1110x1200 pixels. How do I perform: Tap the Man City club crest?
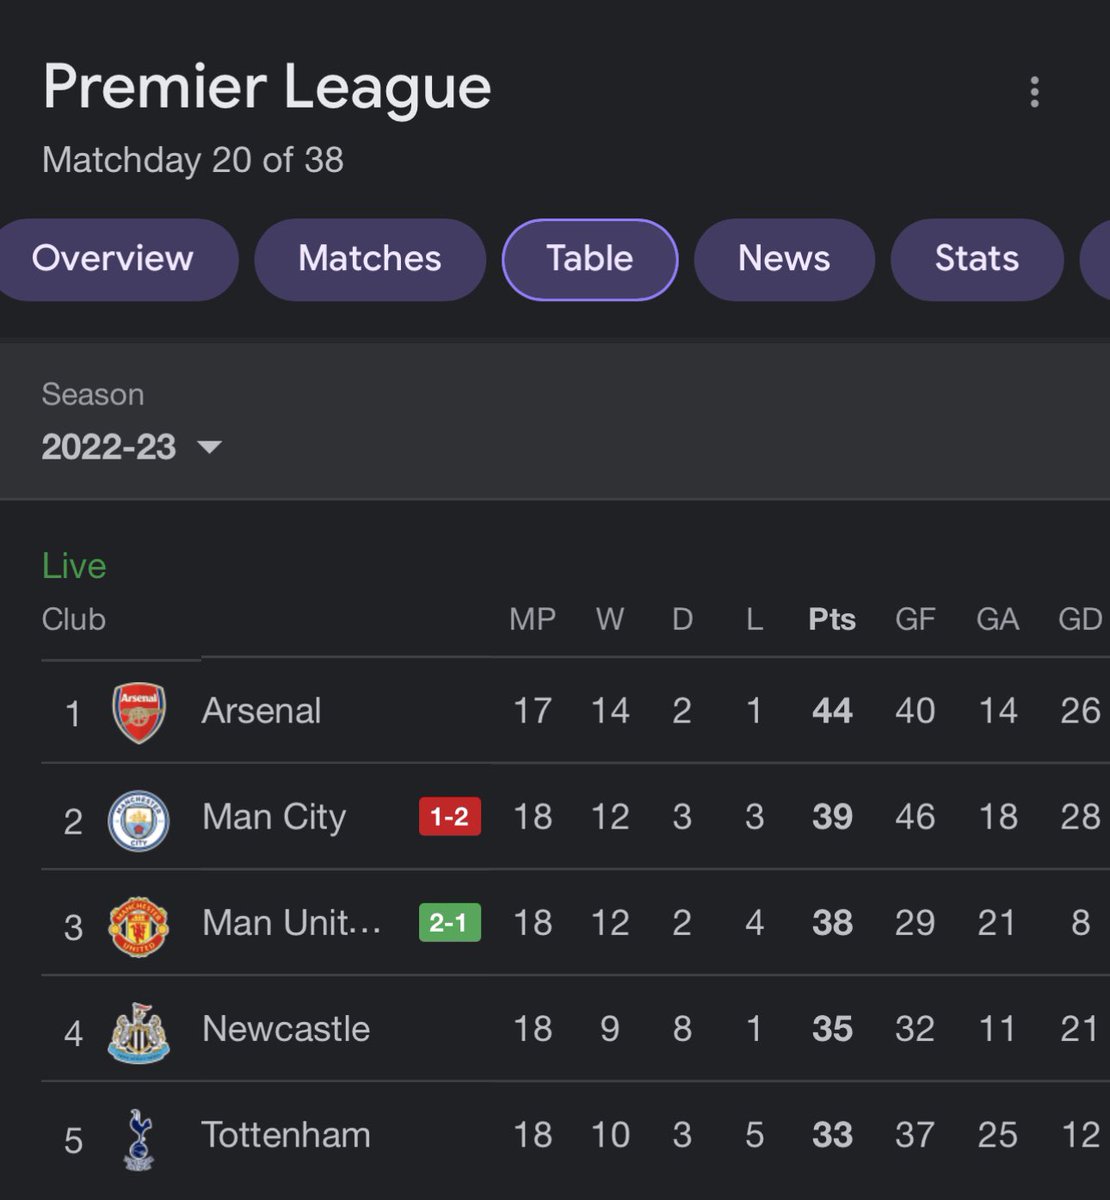coord(139,820)
